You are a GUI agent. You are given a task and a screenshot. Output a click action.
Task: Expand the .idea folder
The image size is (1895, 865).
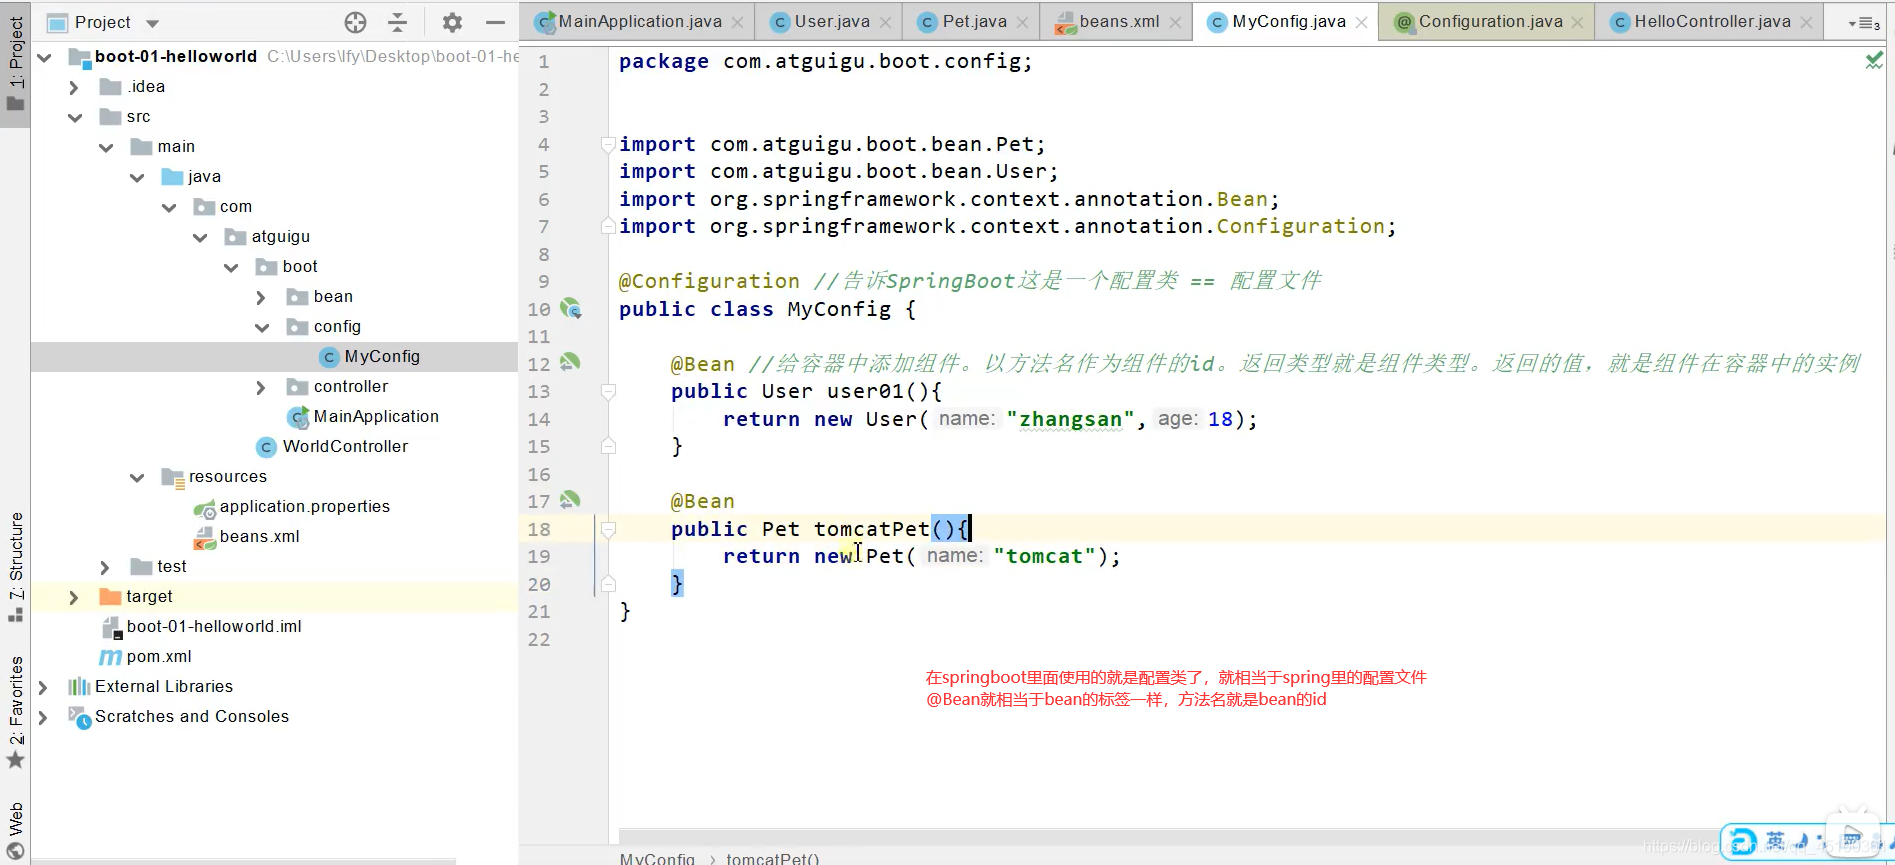74,87
